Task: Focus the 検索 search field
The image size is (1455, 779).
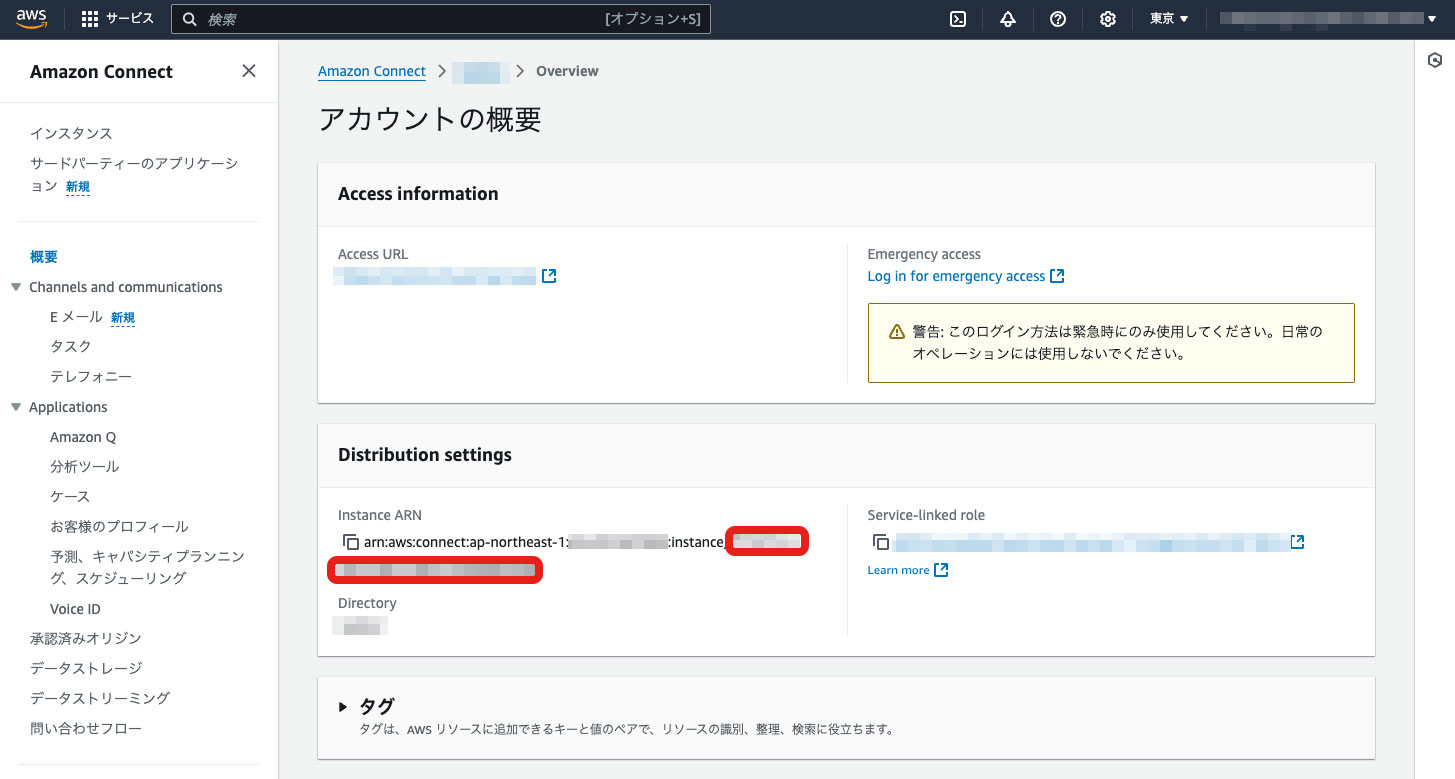Action: 441,19
